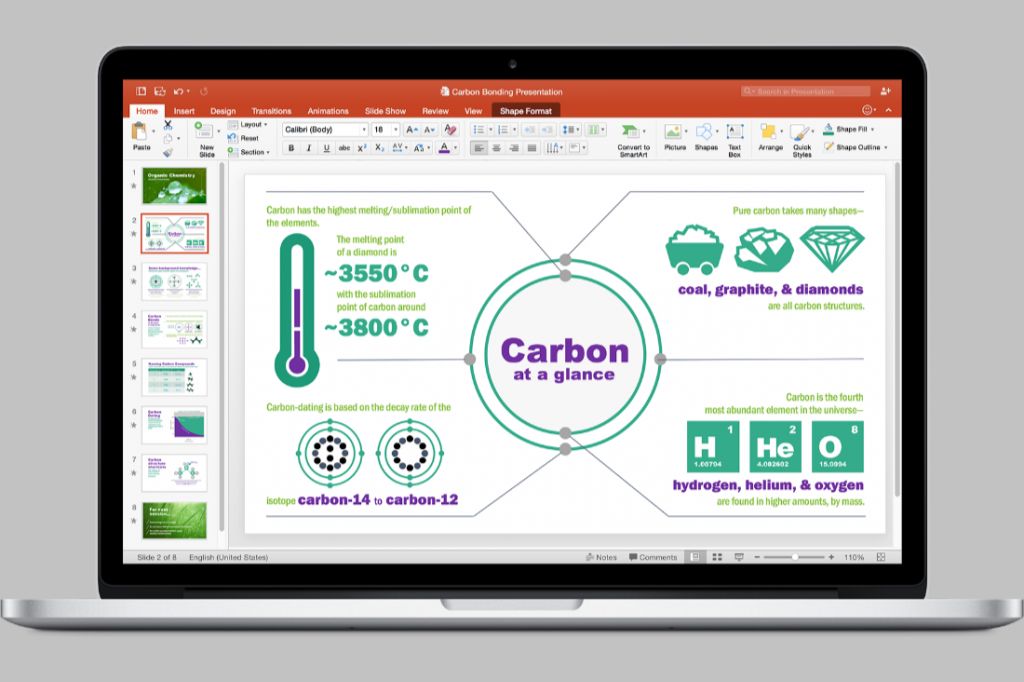Image resolution: width=1024 pixels, height=682 pixels.
Task: Click the Paste clipboard icon
Action: 139,132
